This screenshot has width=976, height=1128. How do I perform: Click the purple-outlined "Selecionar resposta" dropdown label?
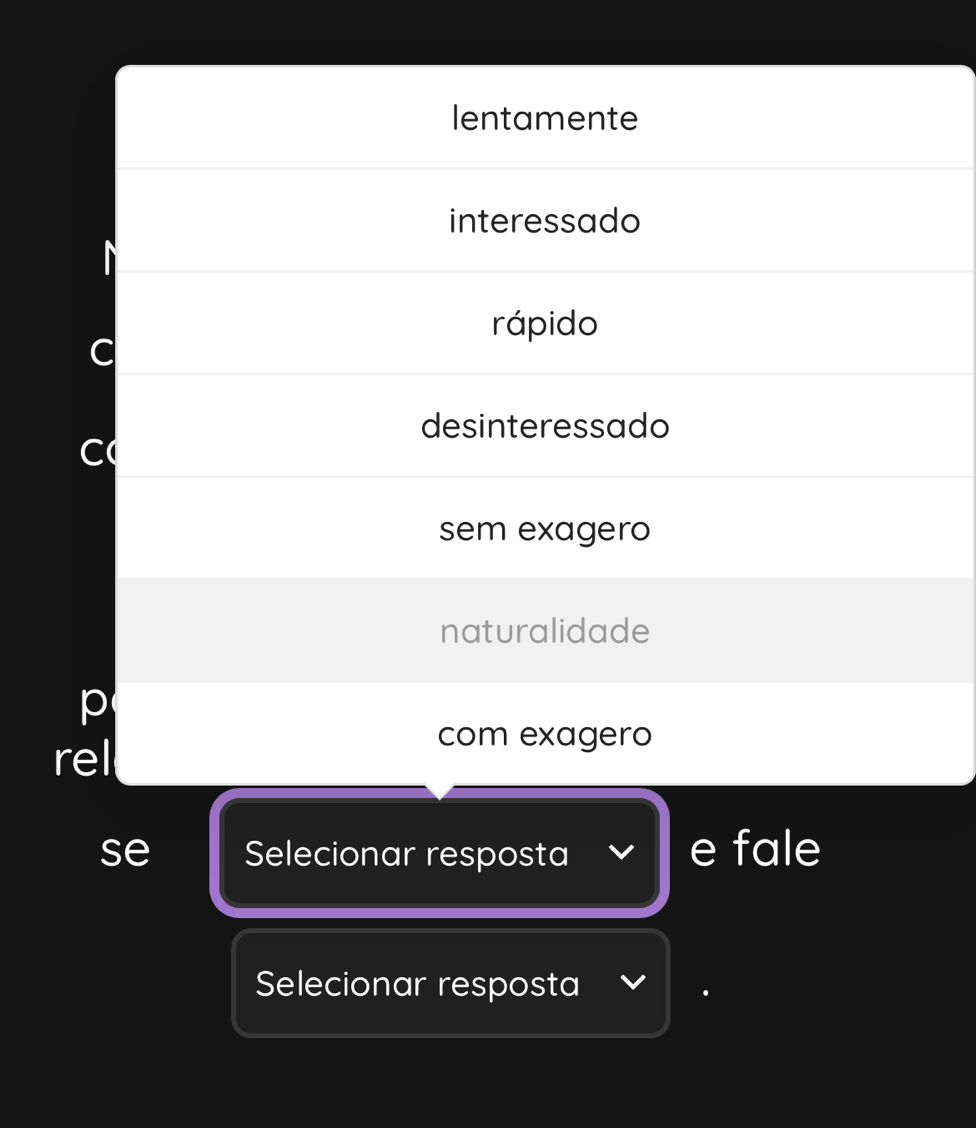click(406, 853)
